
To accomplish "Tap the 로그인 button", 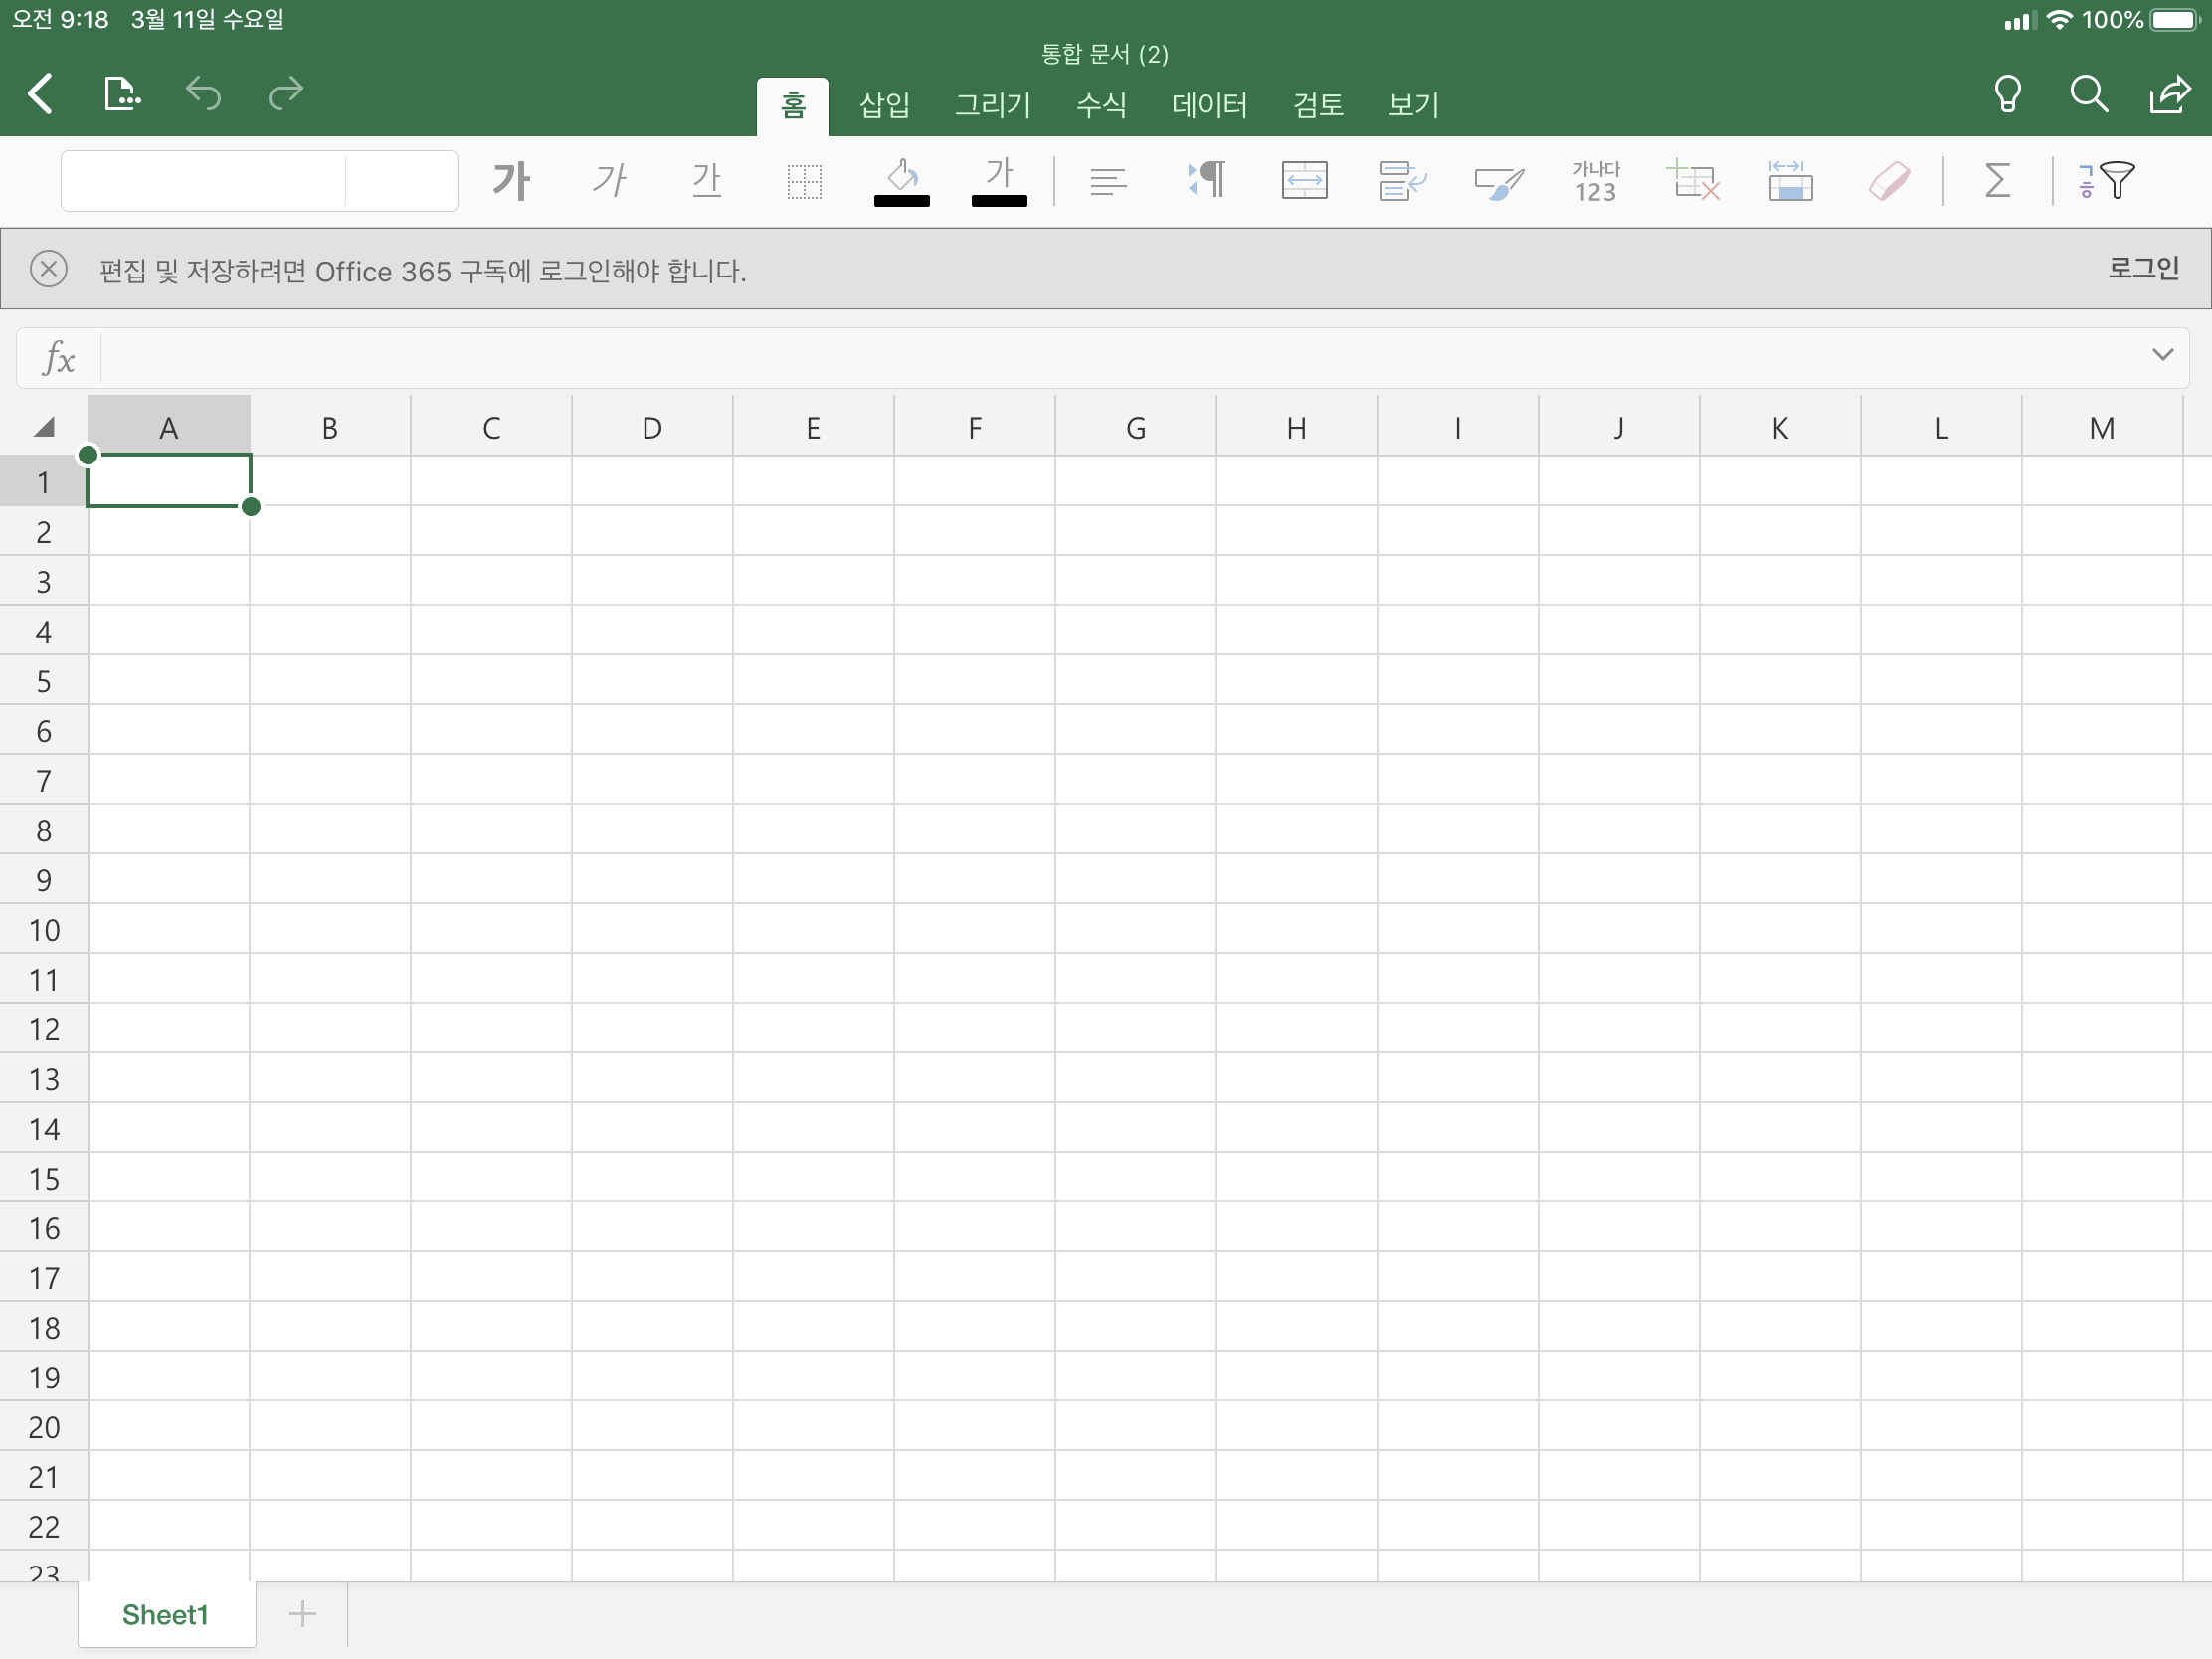I will (2142, 268).
